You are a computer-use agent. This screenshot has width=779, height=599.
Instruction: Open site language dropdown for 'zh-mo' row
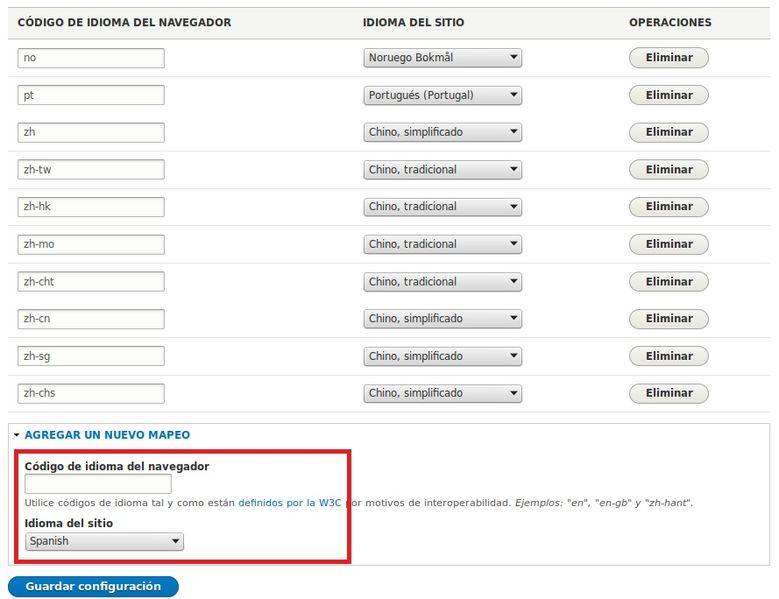pos(443,244)
